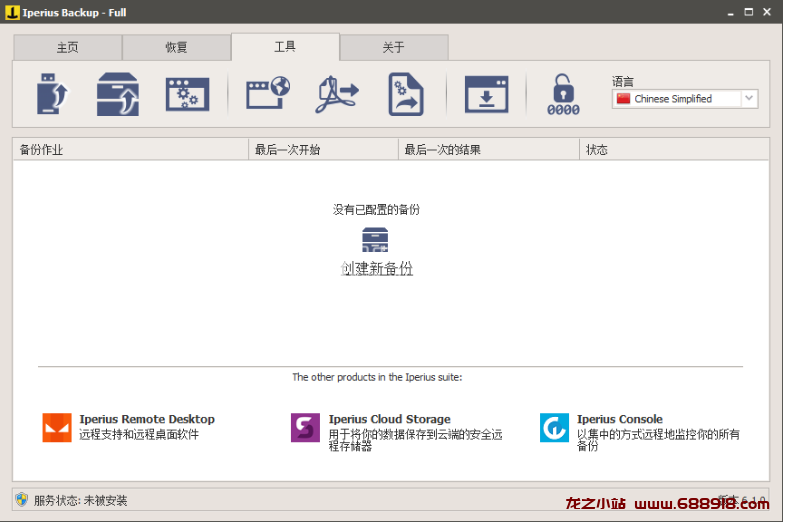Click the PDF export arrow icon
The image size is (785, 524).
click(x=337, y=94)
